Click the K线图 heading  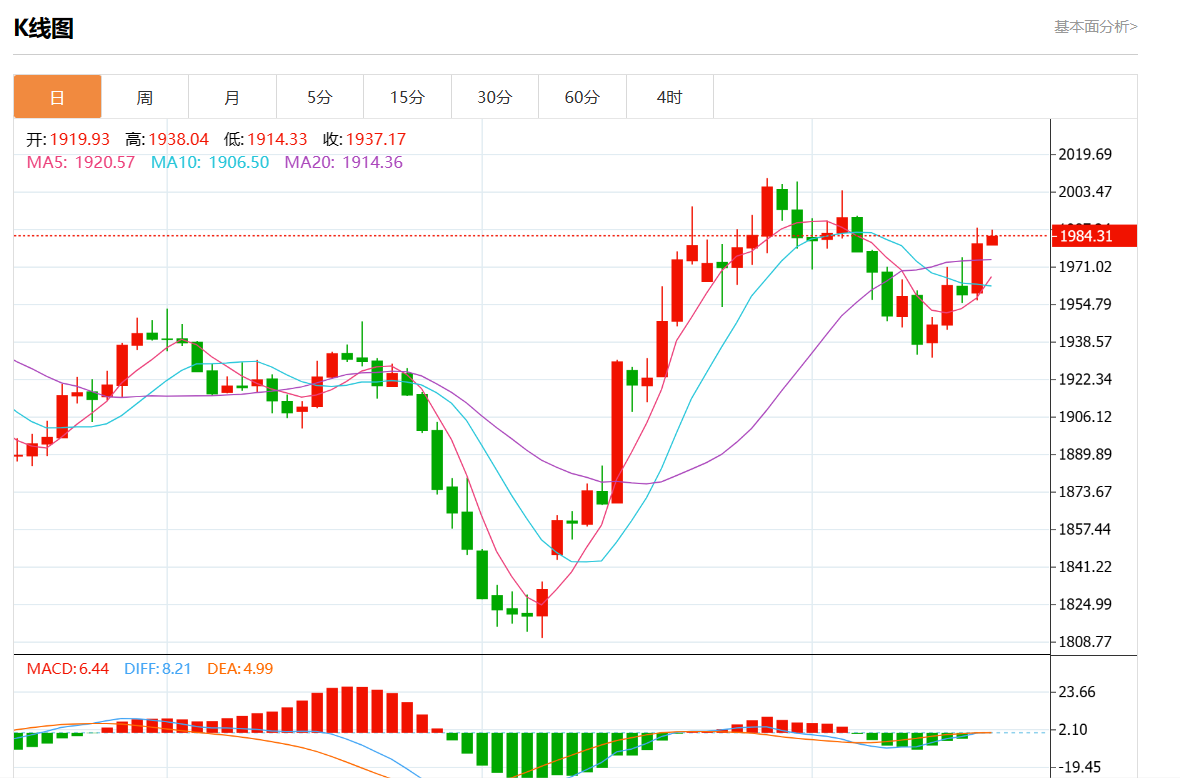click(x=44, y=29)
